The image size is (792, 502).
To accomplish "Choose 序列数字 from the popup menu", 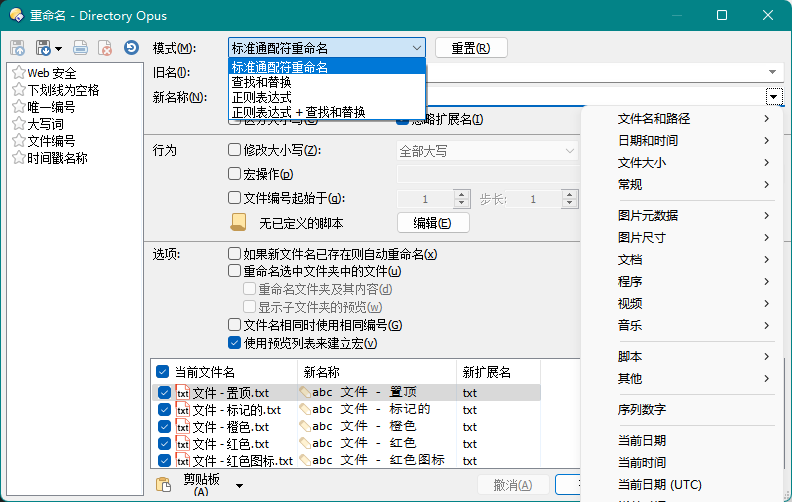I will [642, 410].
